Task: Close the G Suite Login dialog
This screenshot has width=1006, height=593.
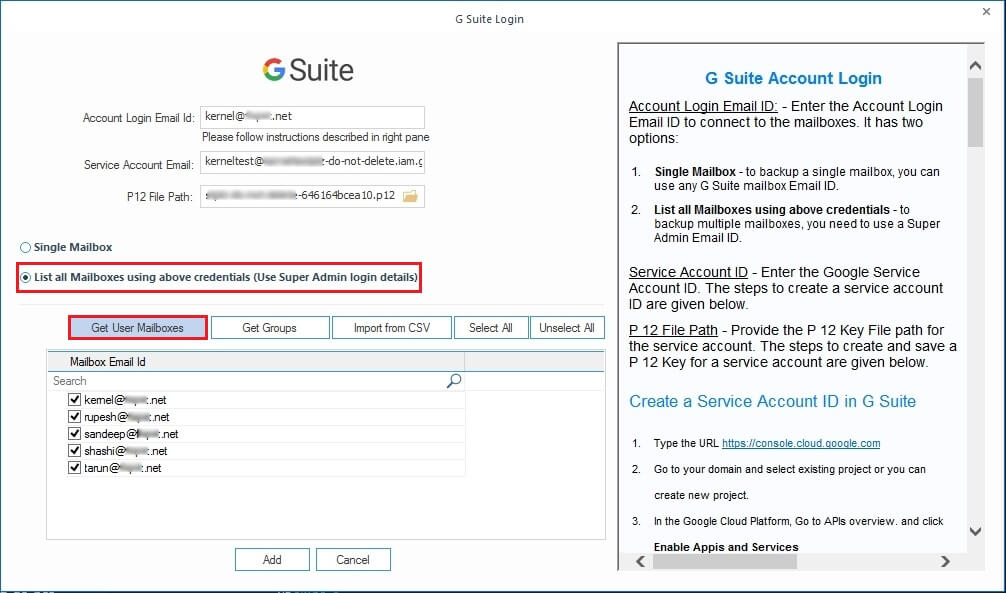Action: pyautogui.click(x=986, y=12)
